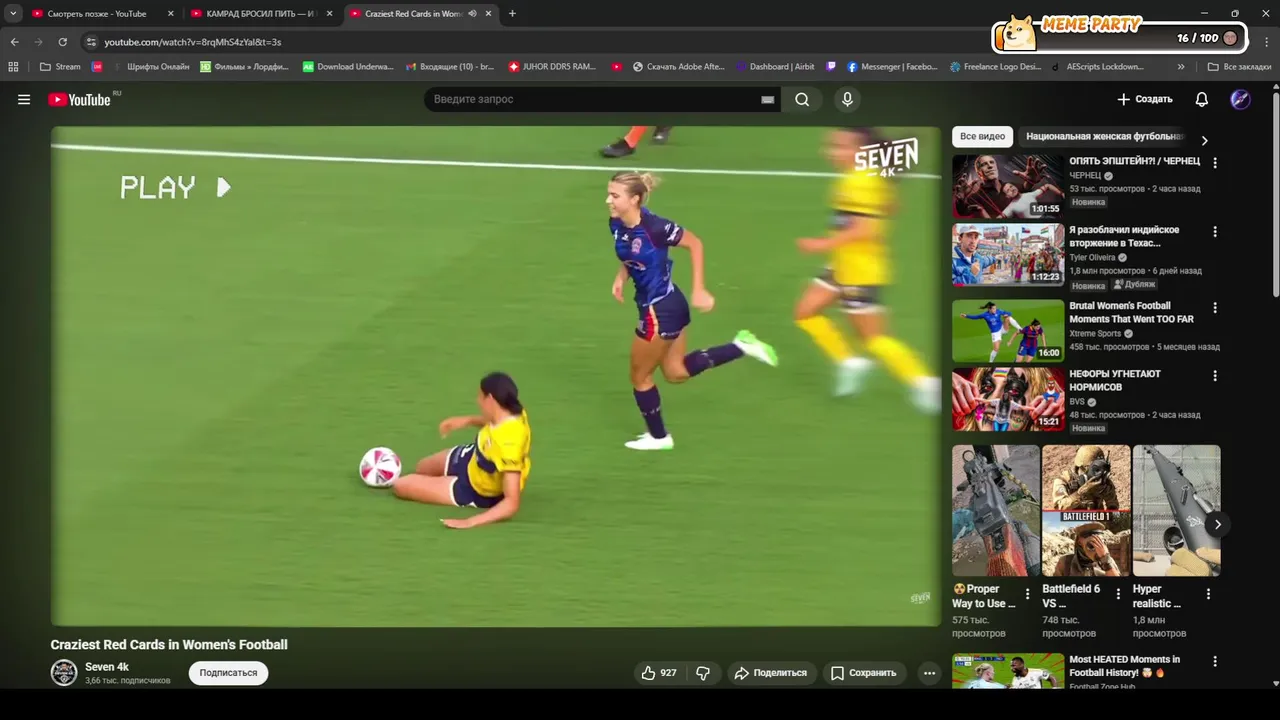Click the Создать create button

pos(1145,99)
